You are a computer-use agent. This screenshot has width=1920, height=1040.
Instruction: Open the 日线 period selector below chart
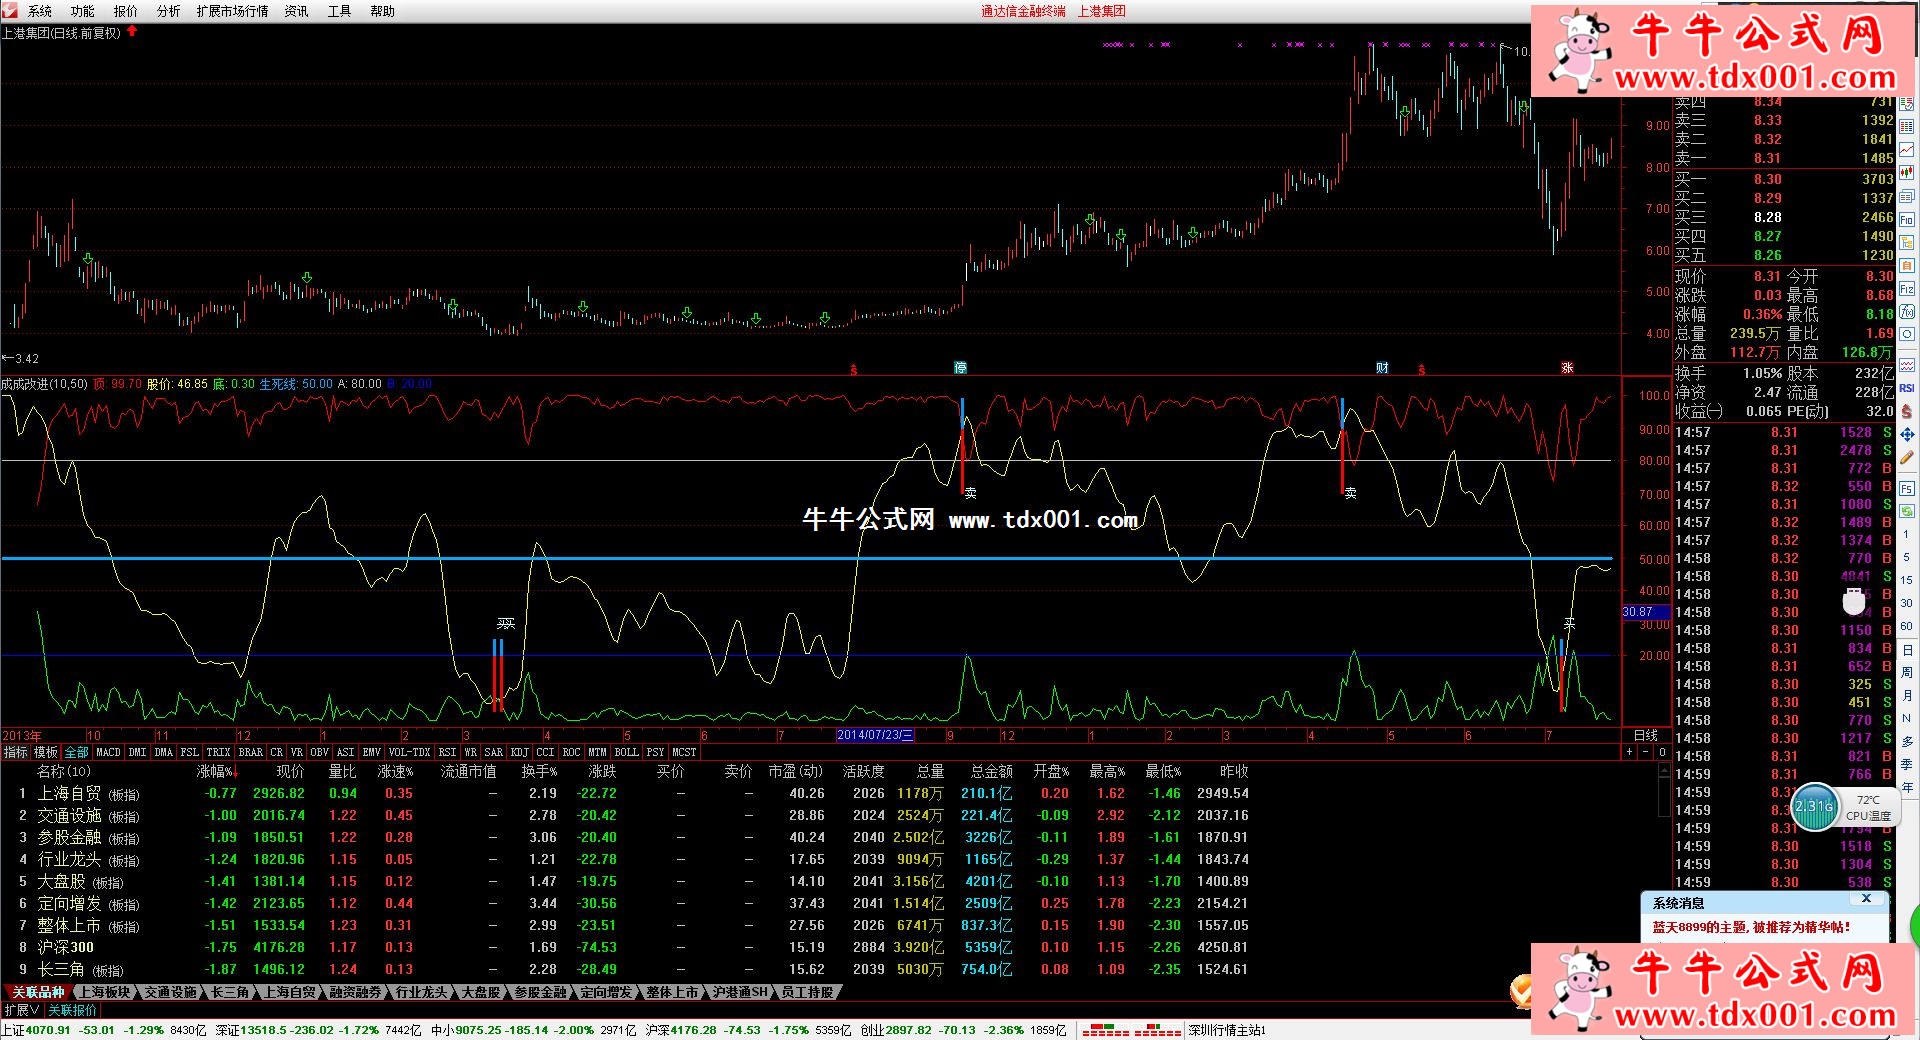(x=1645, y=735)
